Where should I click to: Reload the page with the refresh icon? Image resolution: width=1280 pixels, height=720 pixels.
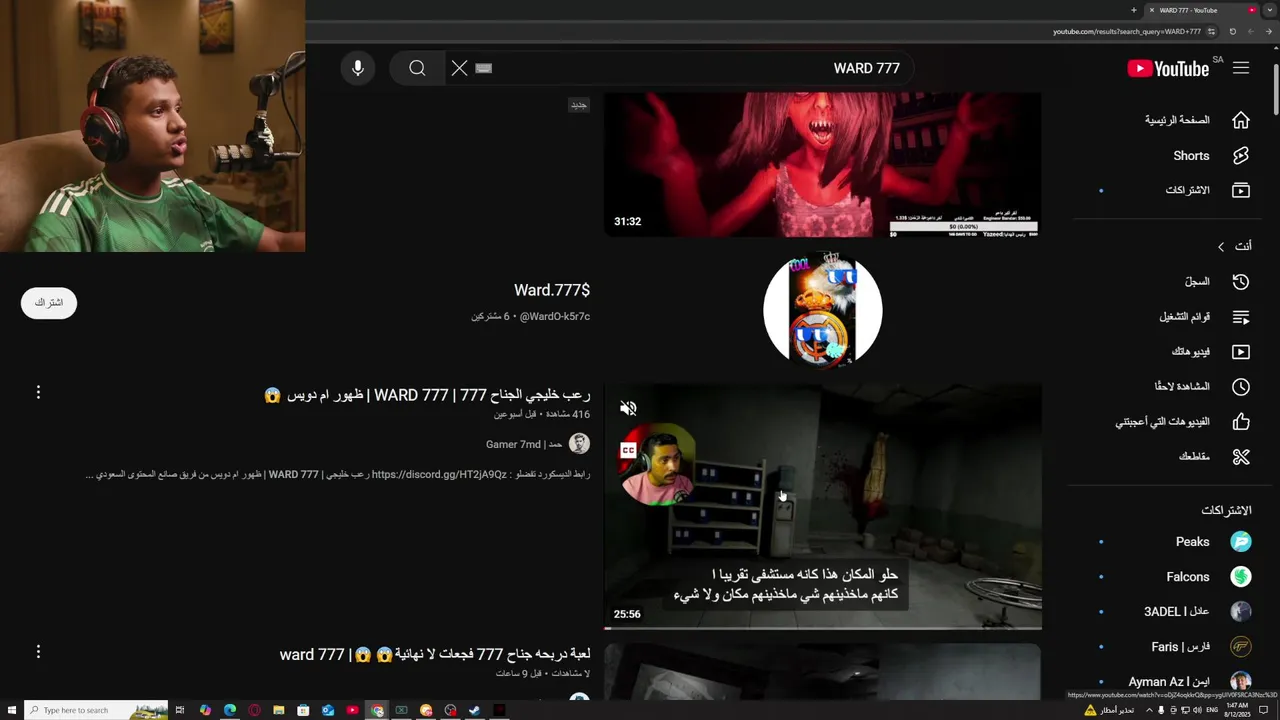[x=1233, y=32]
